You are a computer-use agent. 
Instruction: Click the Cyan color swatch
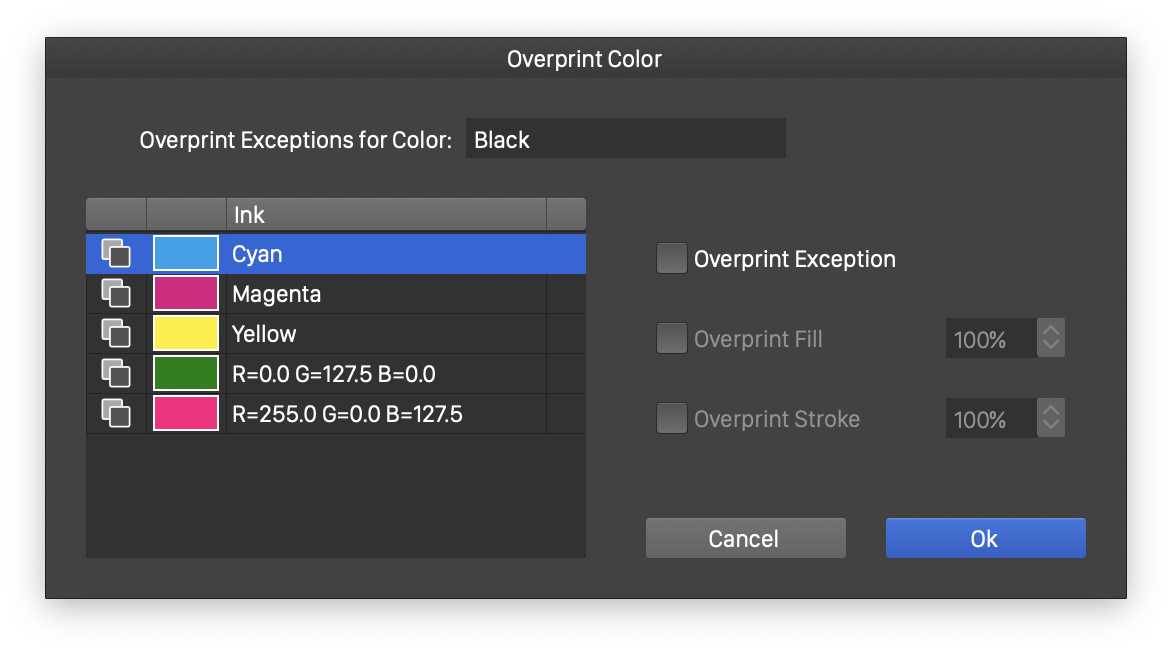pos(186,254)
